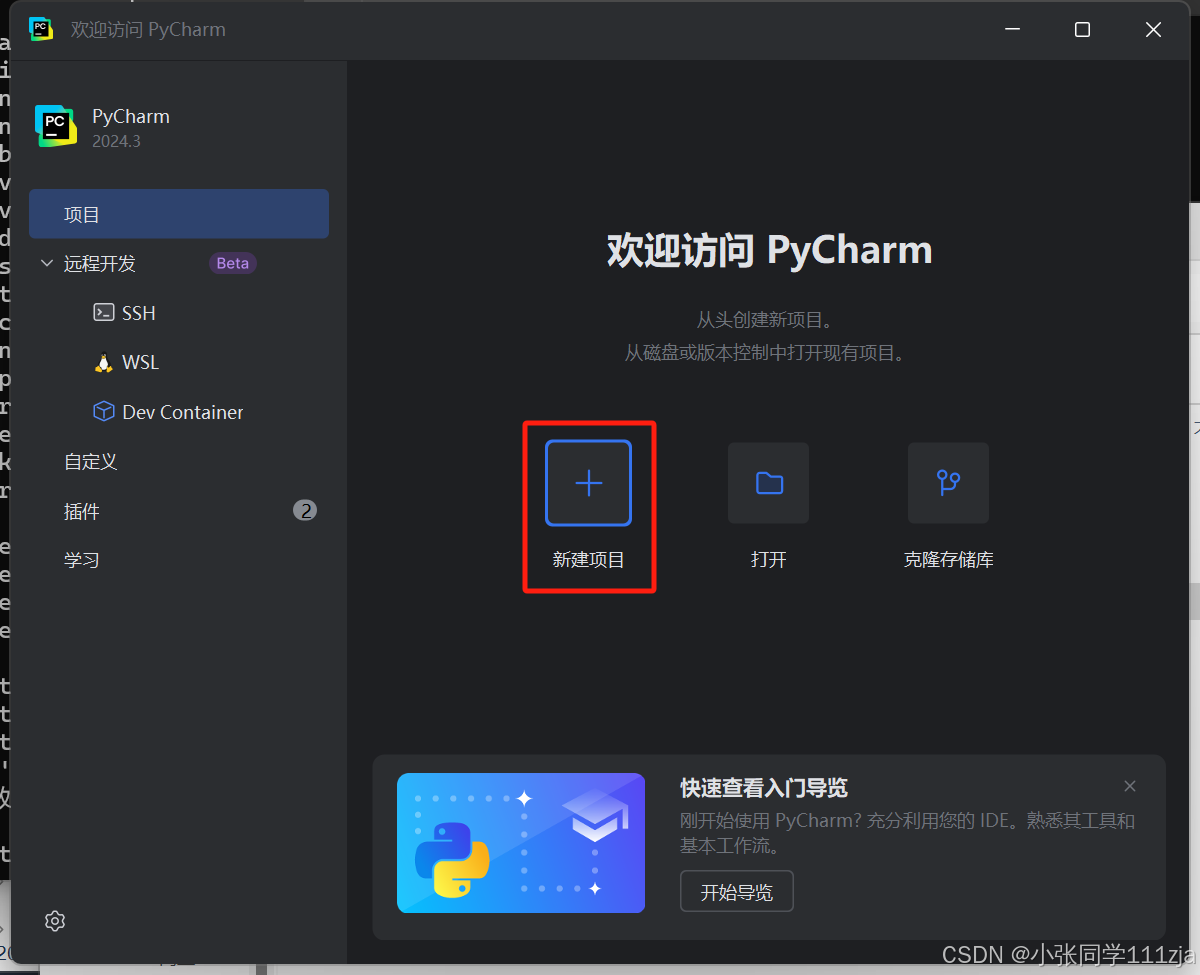Click the SSH terminal icon
This screenshot has width=1200, height=975.
coord(103,312)
